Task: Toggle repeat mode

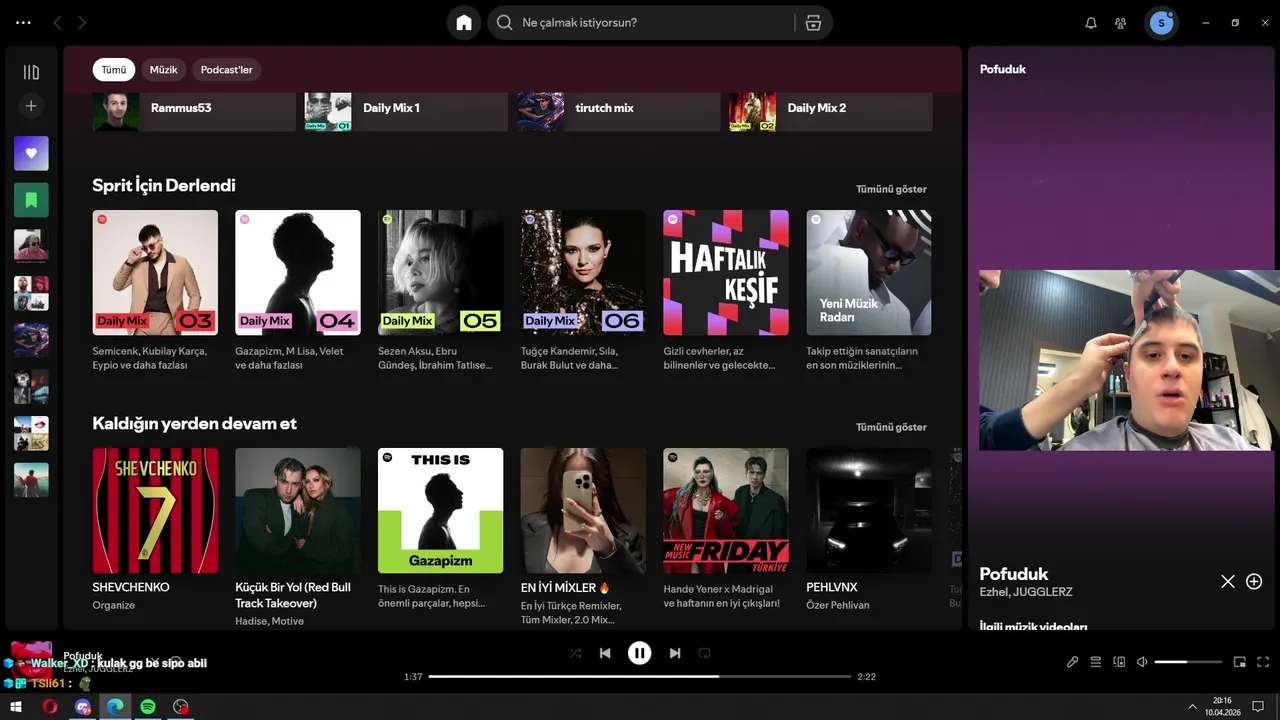Action: point(704,653)
